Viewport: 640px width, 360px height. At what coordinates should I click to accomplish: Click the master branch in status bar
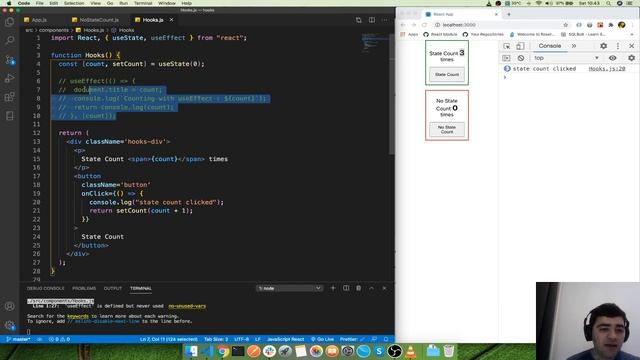[18, 339]
